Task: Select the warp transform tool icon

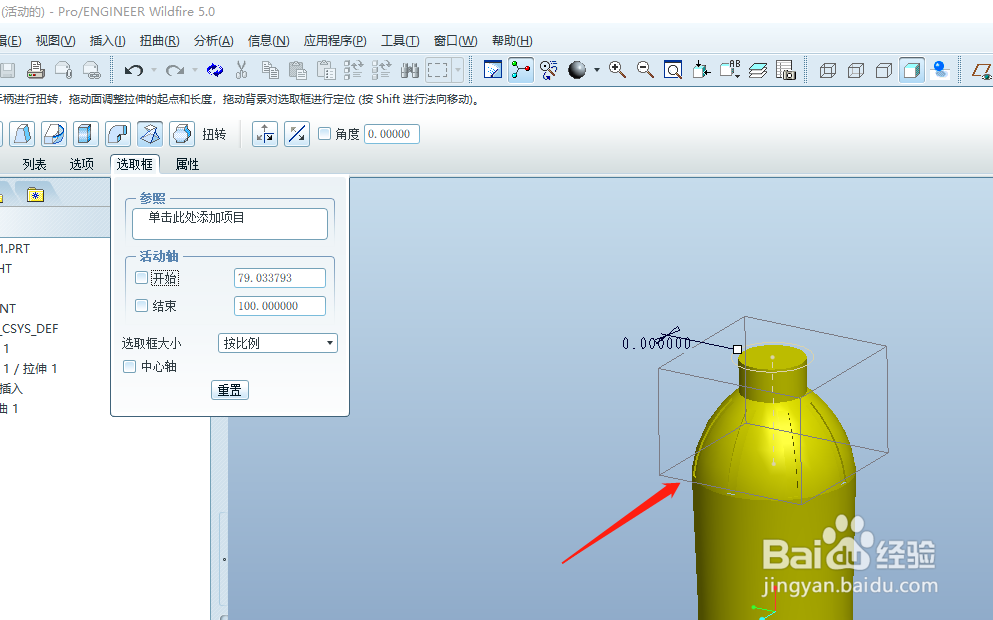Action: pyautogui.click(x=22, y=134)
